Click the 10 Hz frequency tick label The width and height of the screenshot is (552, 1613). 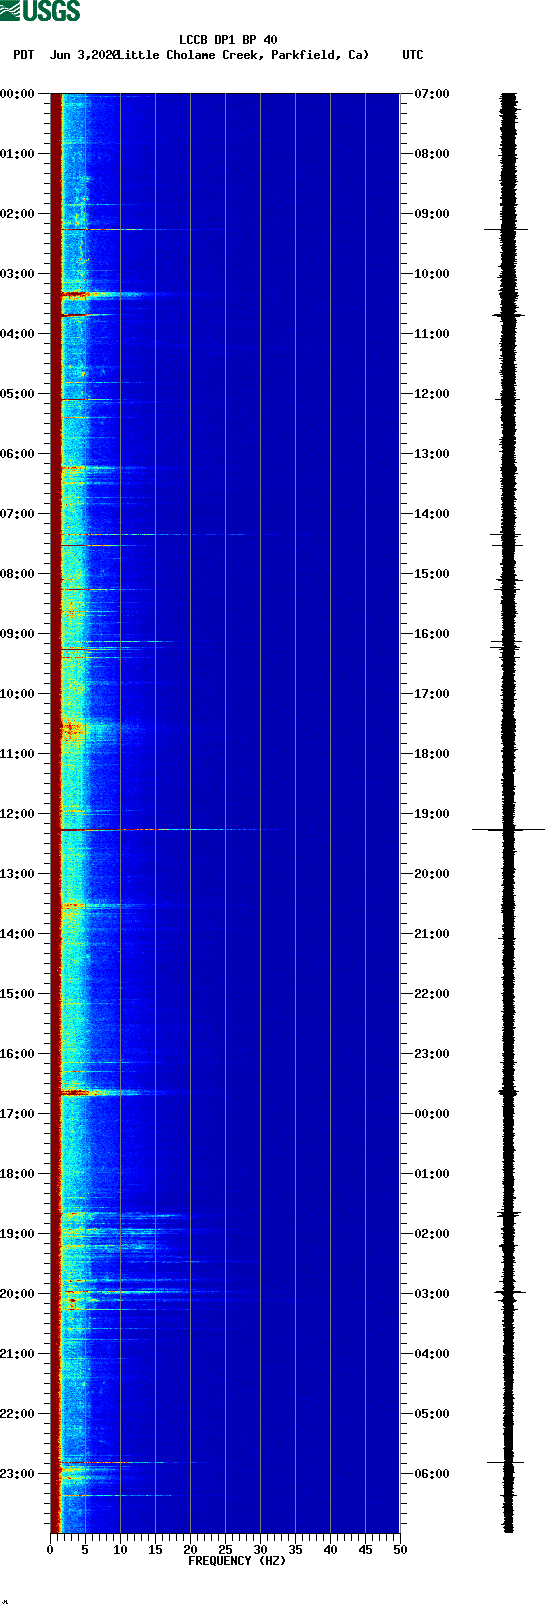coord(120,1550)
